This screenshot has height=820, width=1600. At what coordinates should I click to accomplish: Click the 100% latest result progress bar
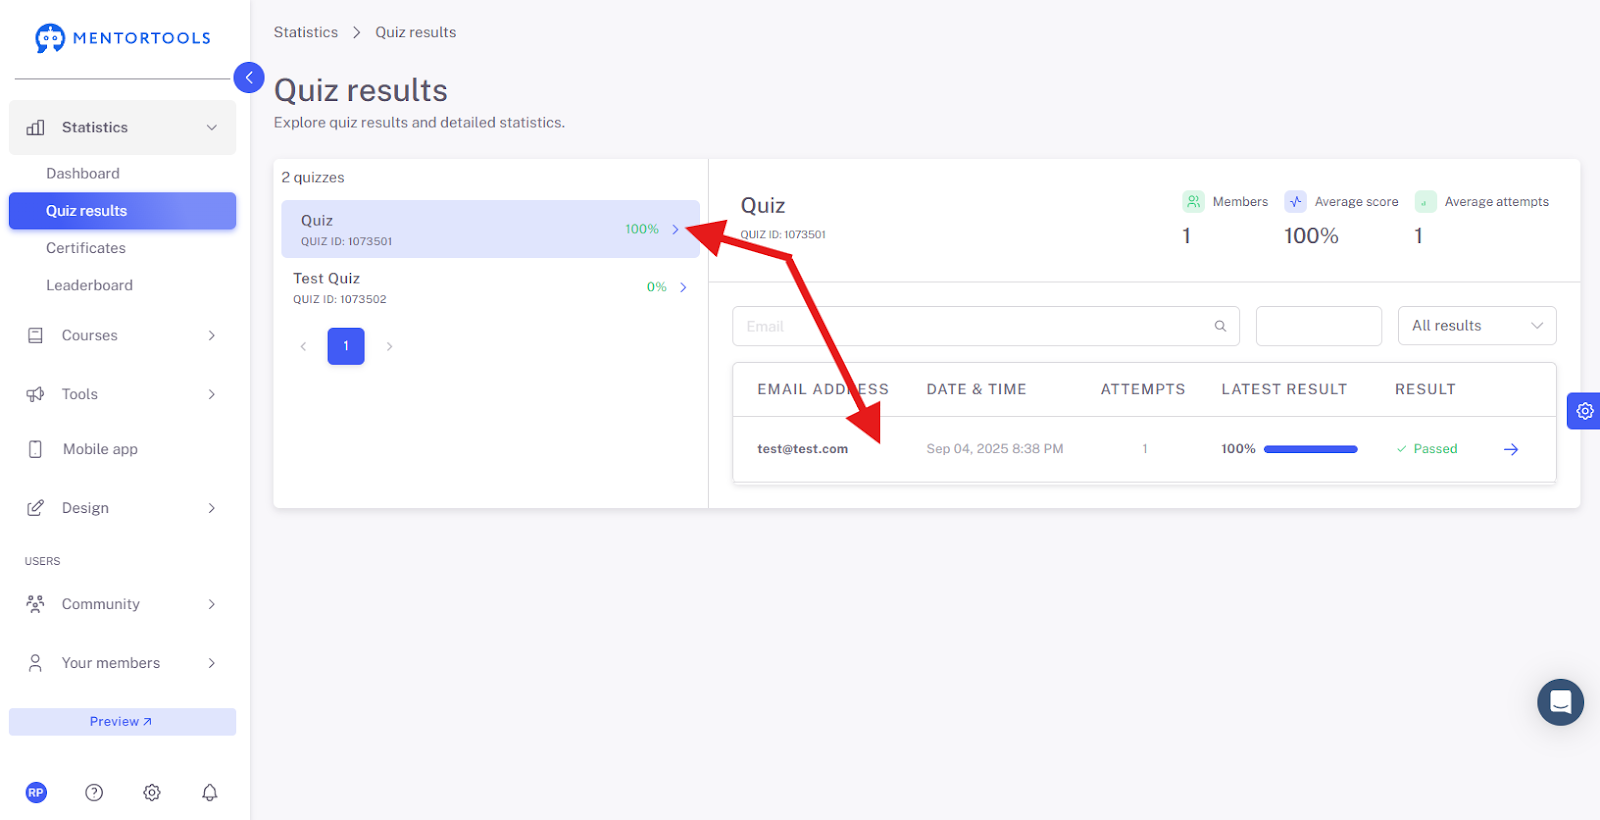[1310, 449]
